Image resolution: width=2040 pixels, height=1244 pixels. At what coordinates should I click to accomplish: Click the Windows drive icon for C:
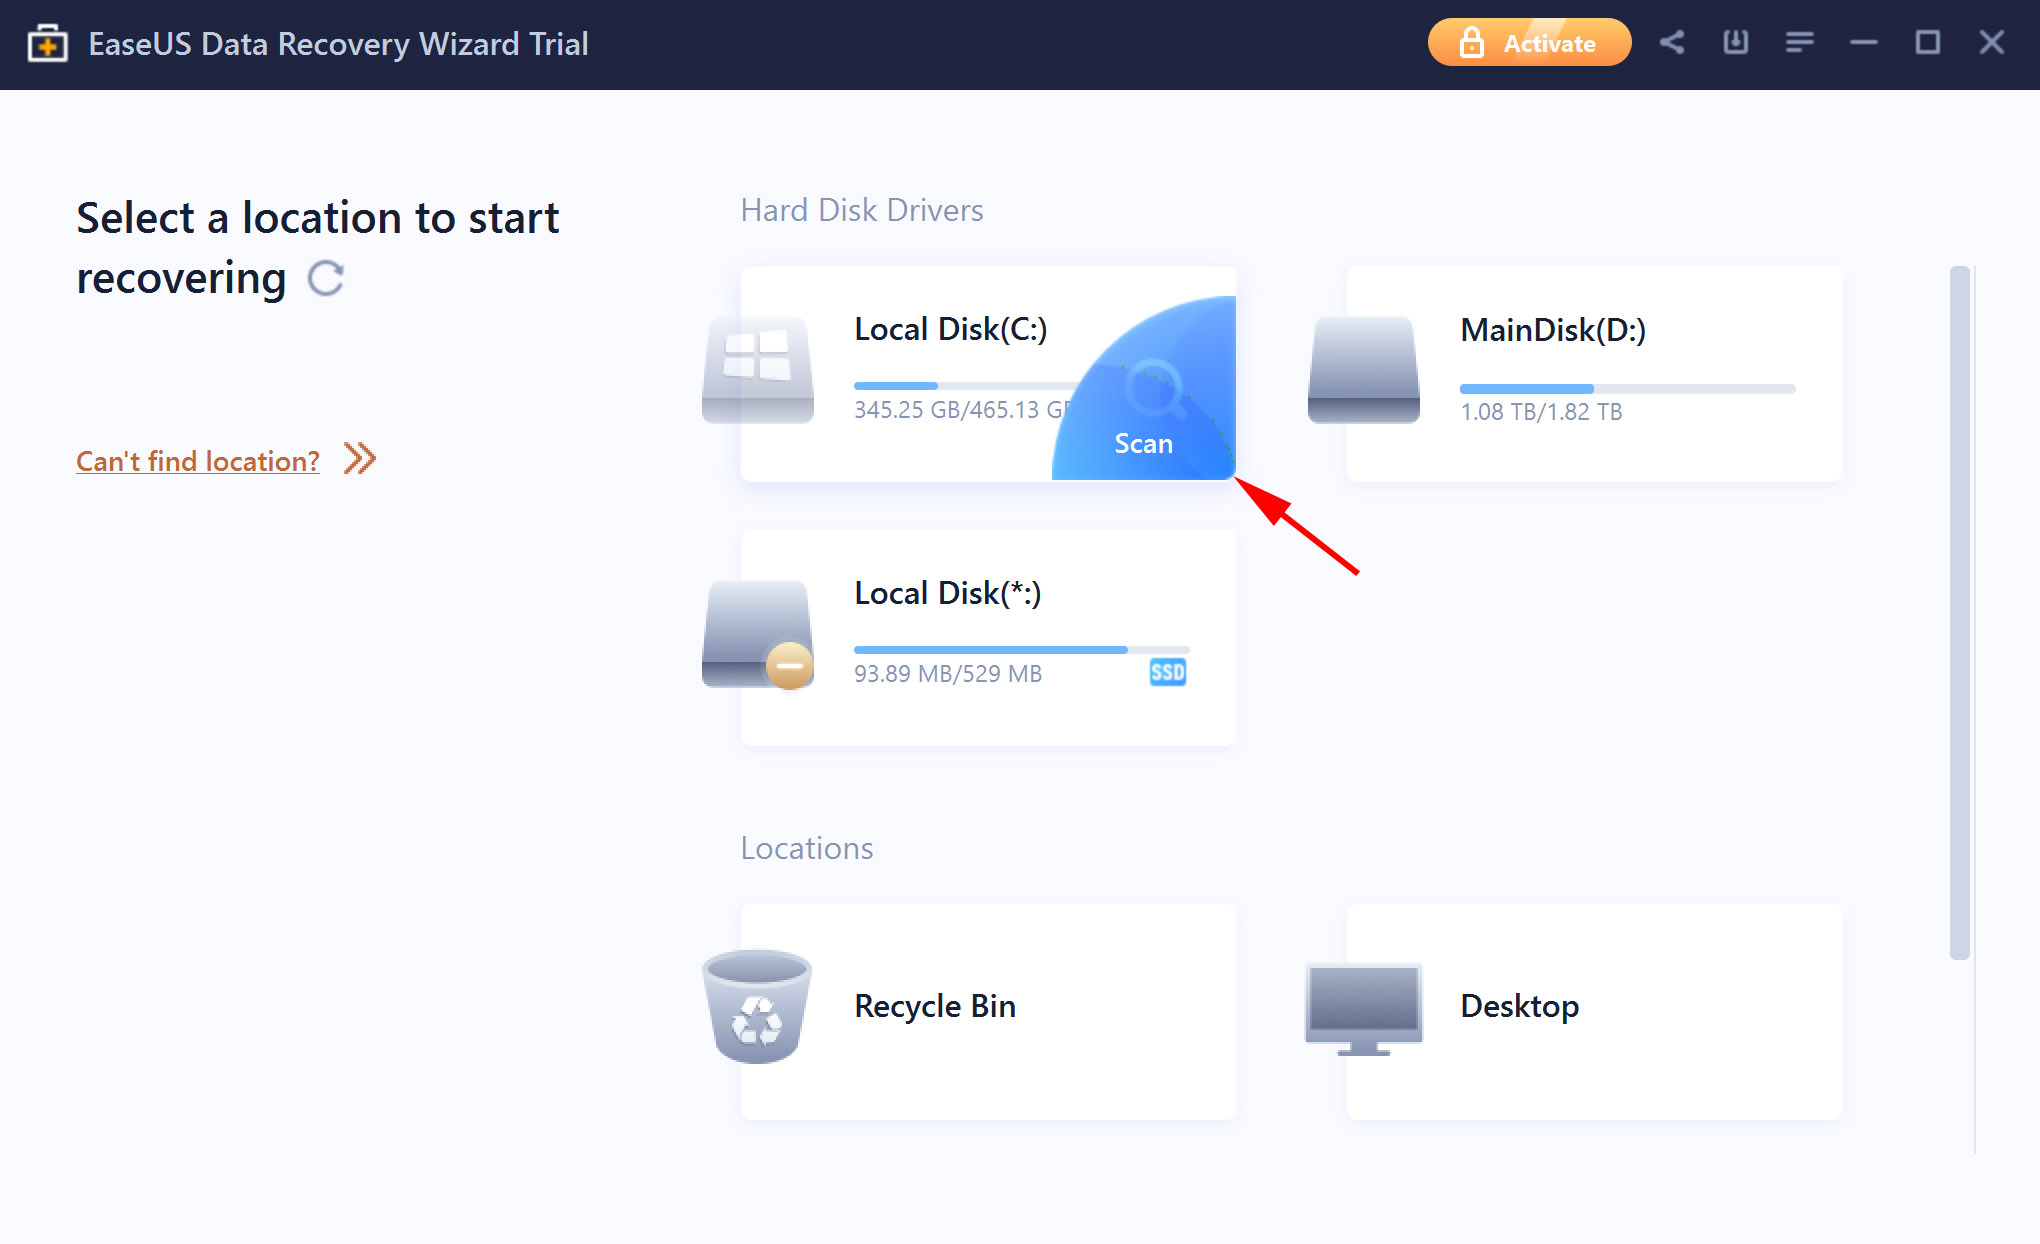point(757,369)
